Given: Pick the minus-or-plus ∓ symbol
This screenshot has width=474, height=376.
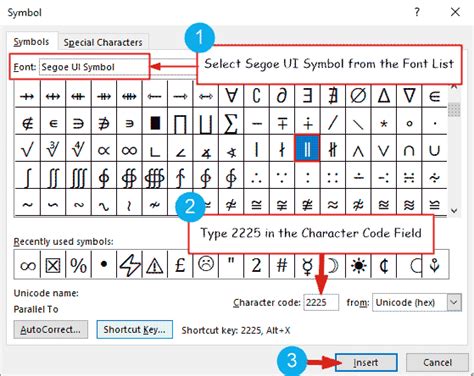Looking at the screenshot, I should [x=282, y=123].
